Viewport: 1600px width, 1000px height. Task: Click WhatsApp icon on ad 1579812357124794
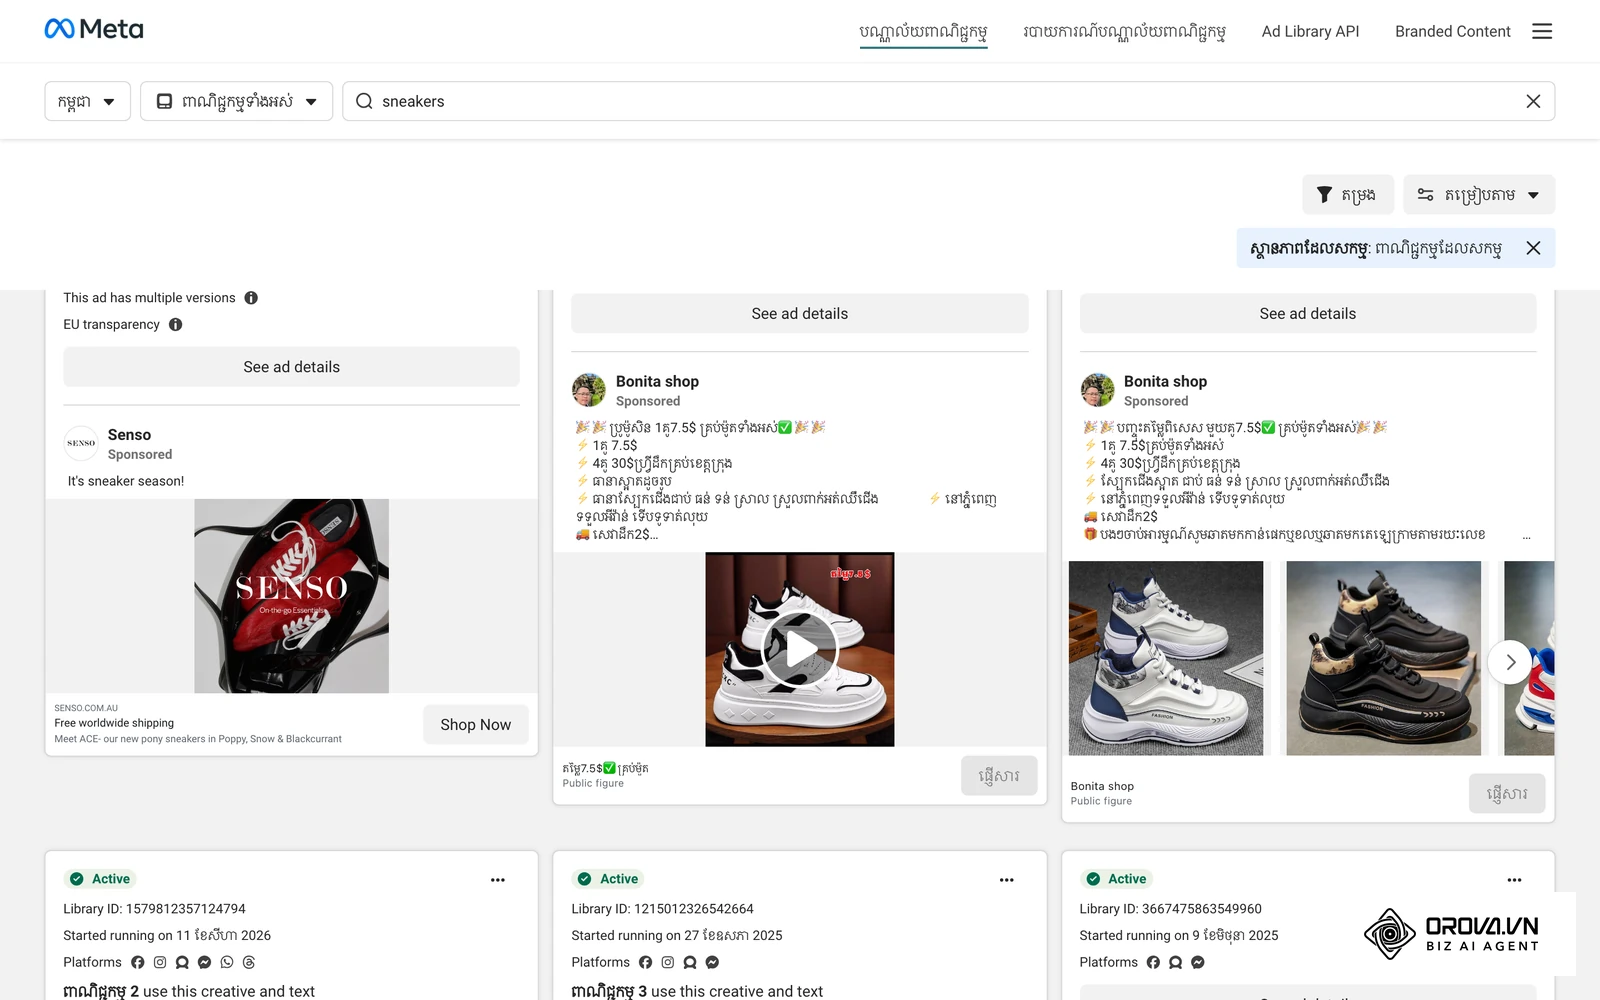click(227, 962)
